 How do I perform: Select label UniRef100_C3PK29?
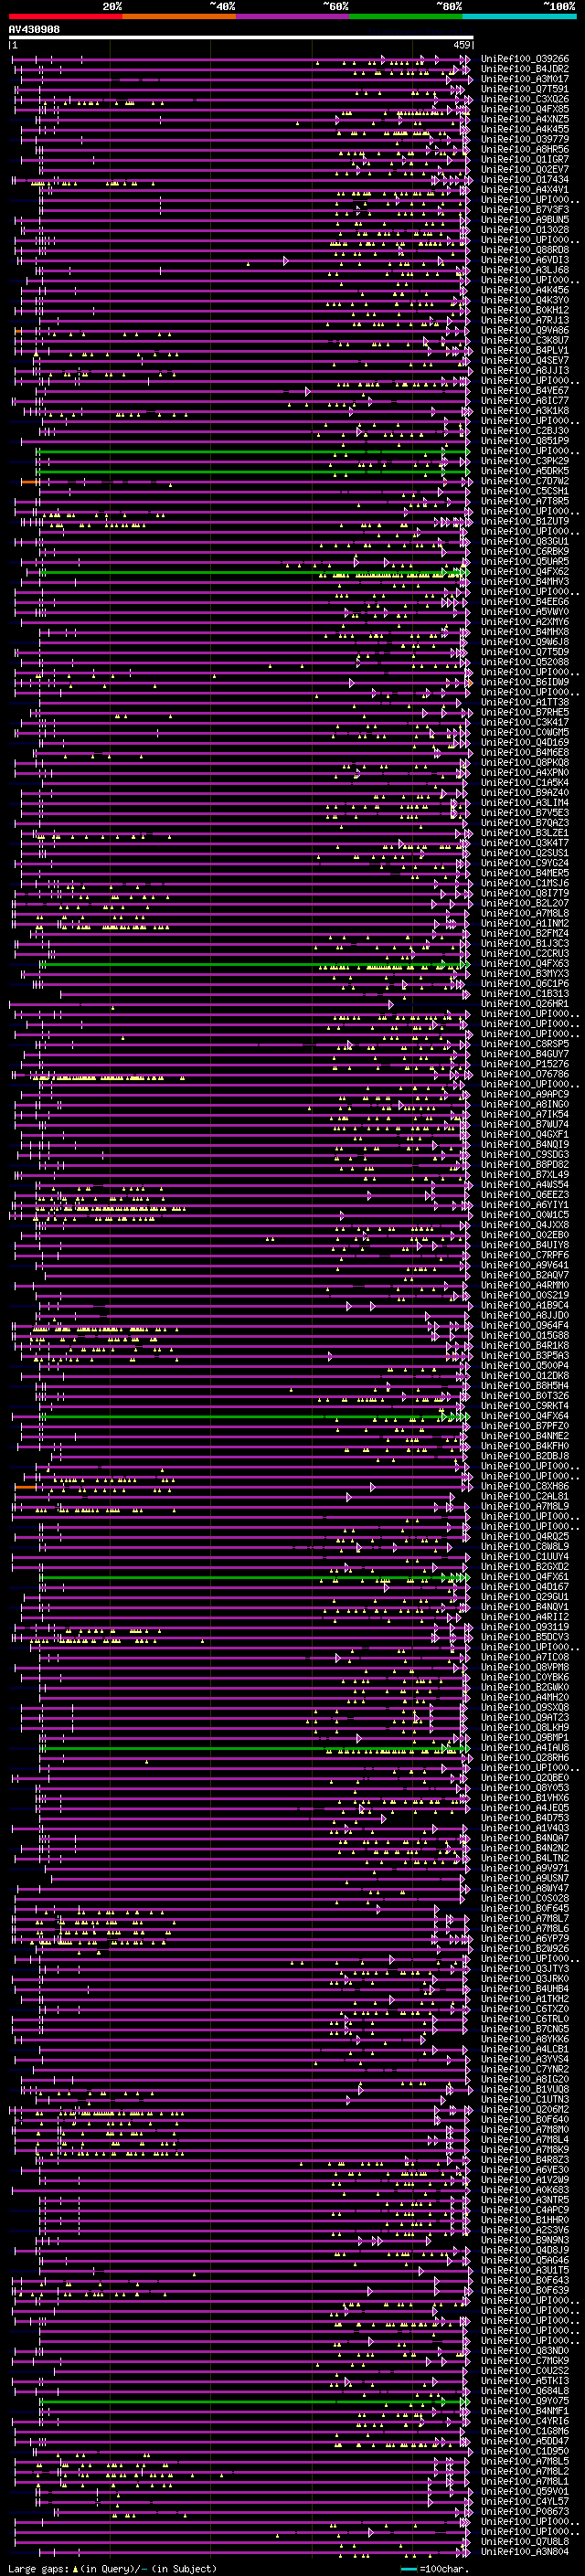tap(525, 461)
